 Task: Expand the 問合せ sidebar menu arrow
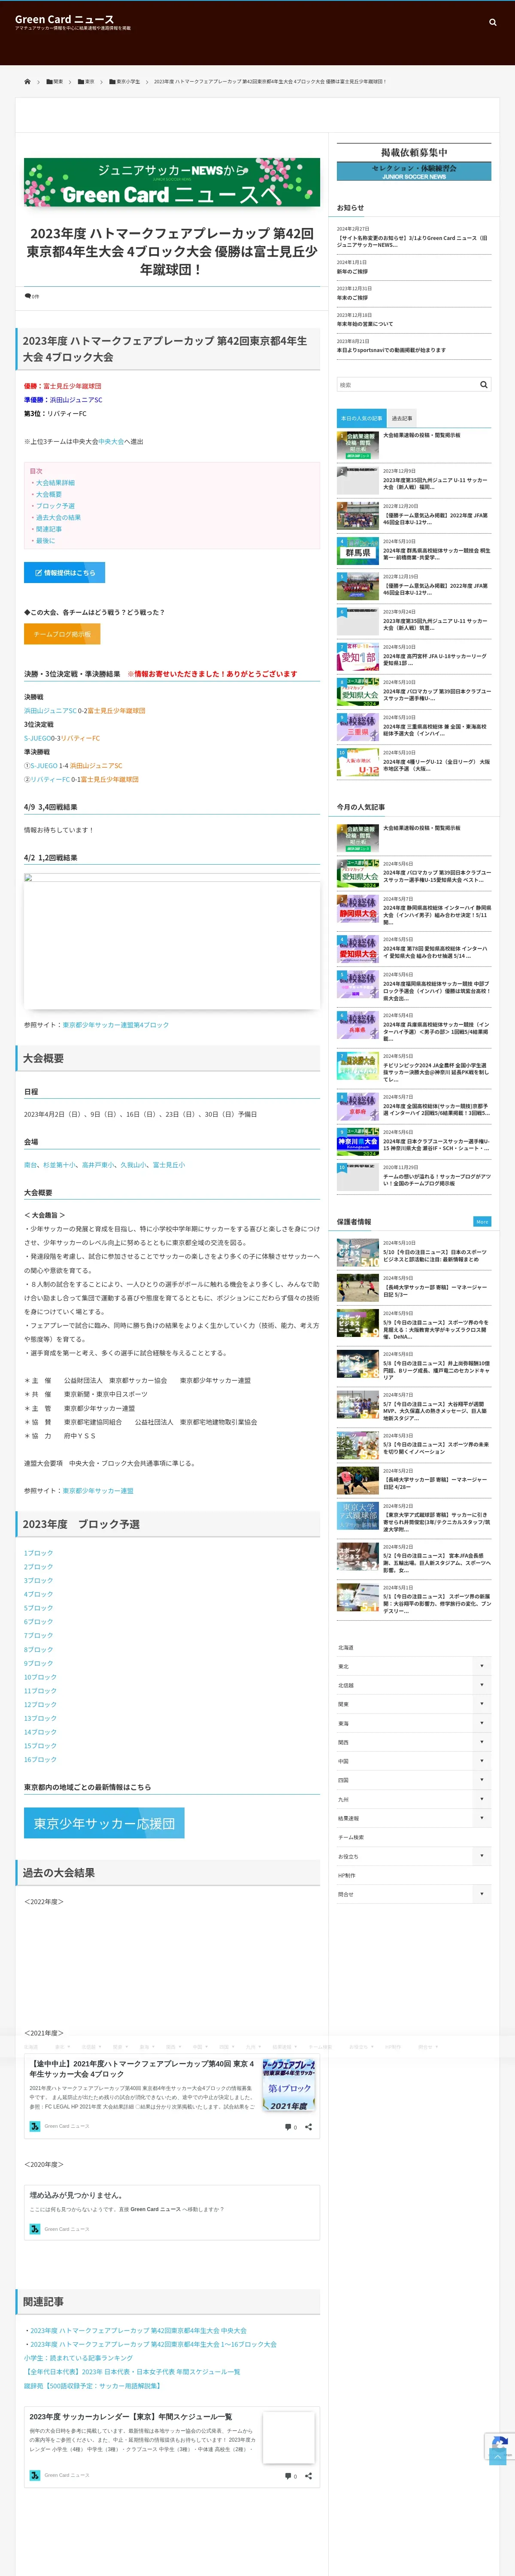(x=481, y=1894)
